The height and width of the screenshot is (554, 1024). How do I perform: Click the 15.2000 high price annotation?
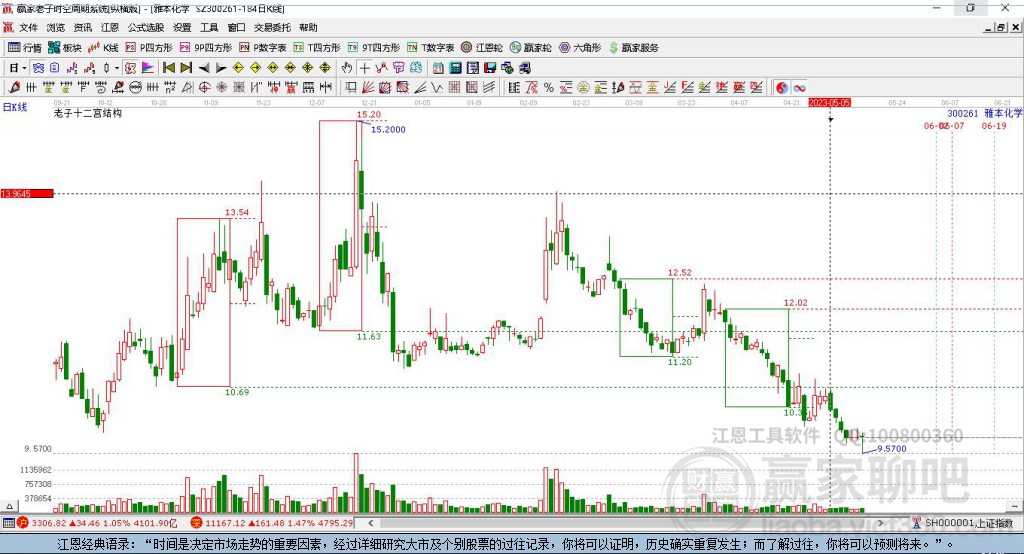click(x=388, y=129)
